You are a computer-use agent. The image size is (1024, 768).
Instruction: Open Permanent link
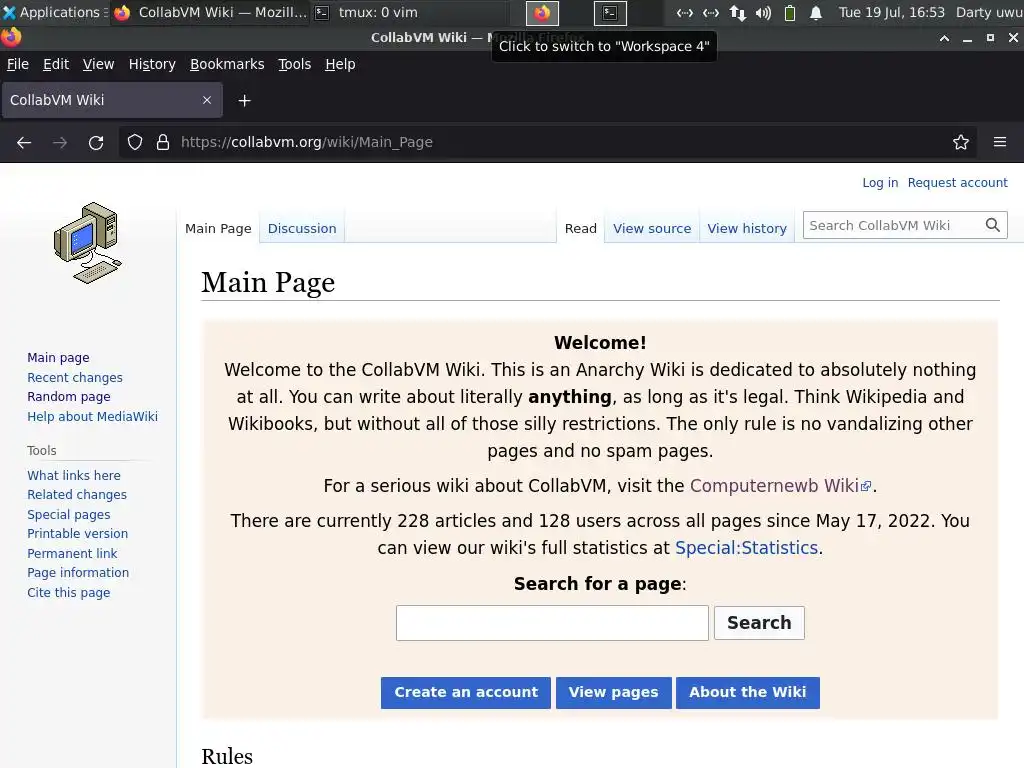72,554
